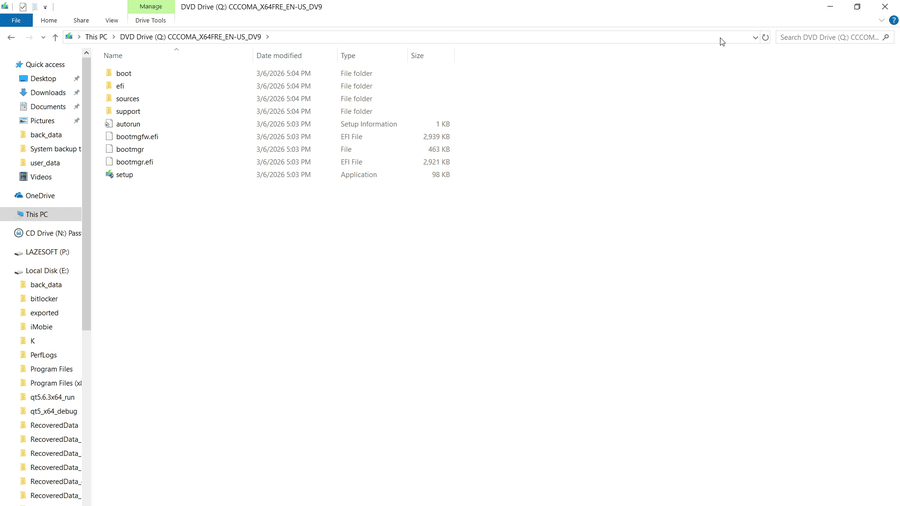Screen dimensions: 900x506
Task: Click the efi folder icon
Action: click(x=109, y=85)
